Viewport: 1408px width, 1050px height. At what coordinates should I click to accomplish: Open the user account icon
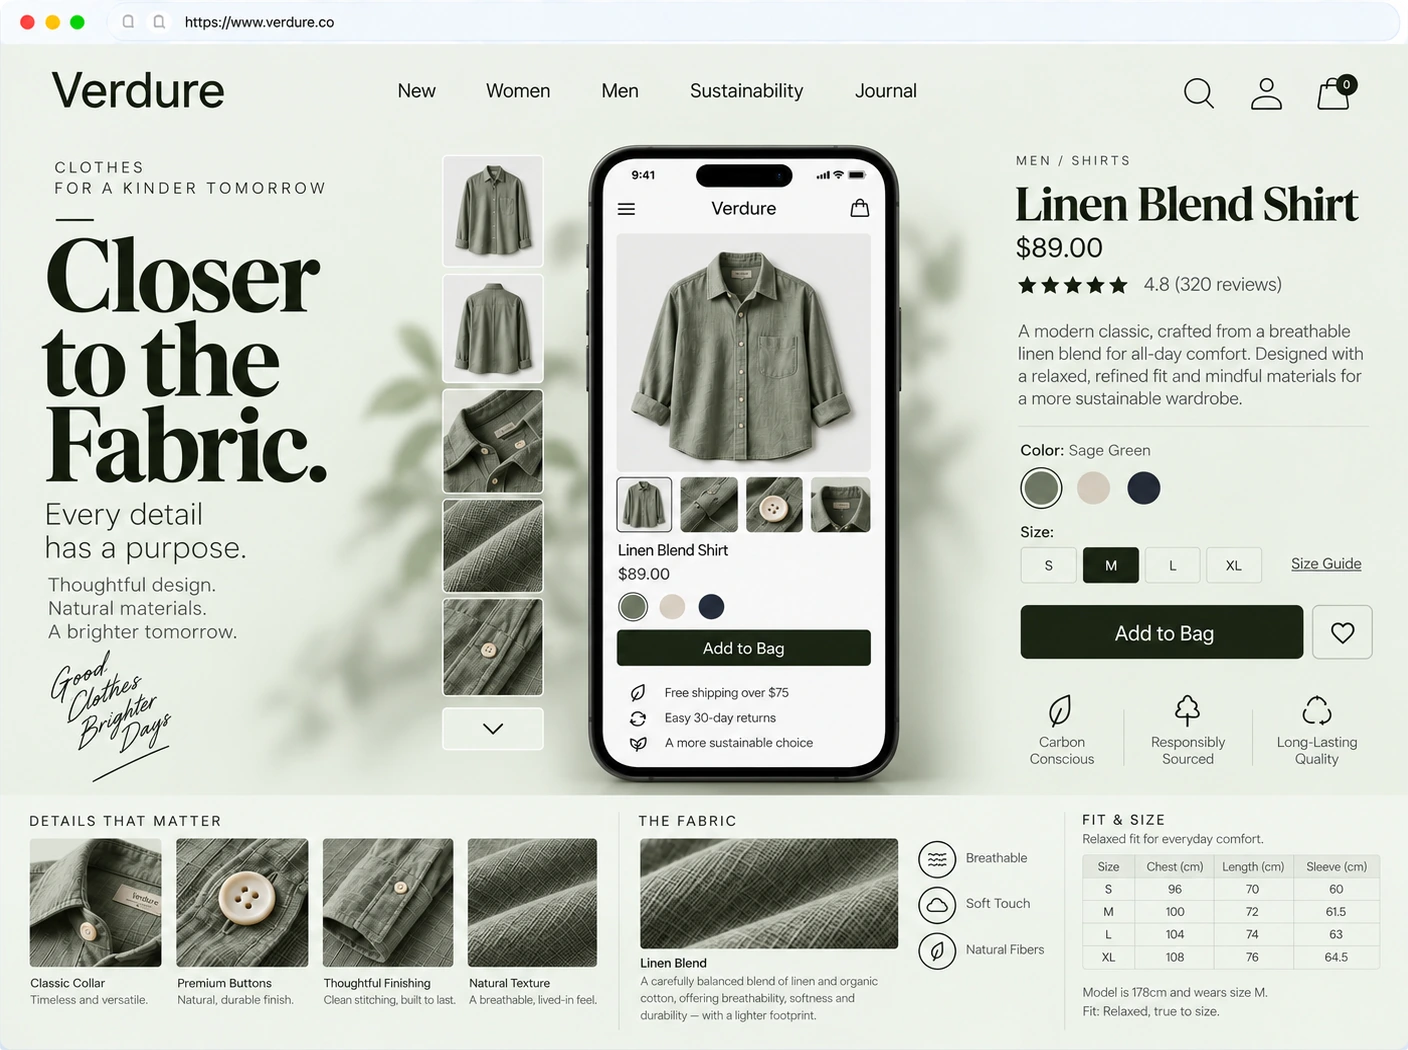[1266, 93]
